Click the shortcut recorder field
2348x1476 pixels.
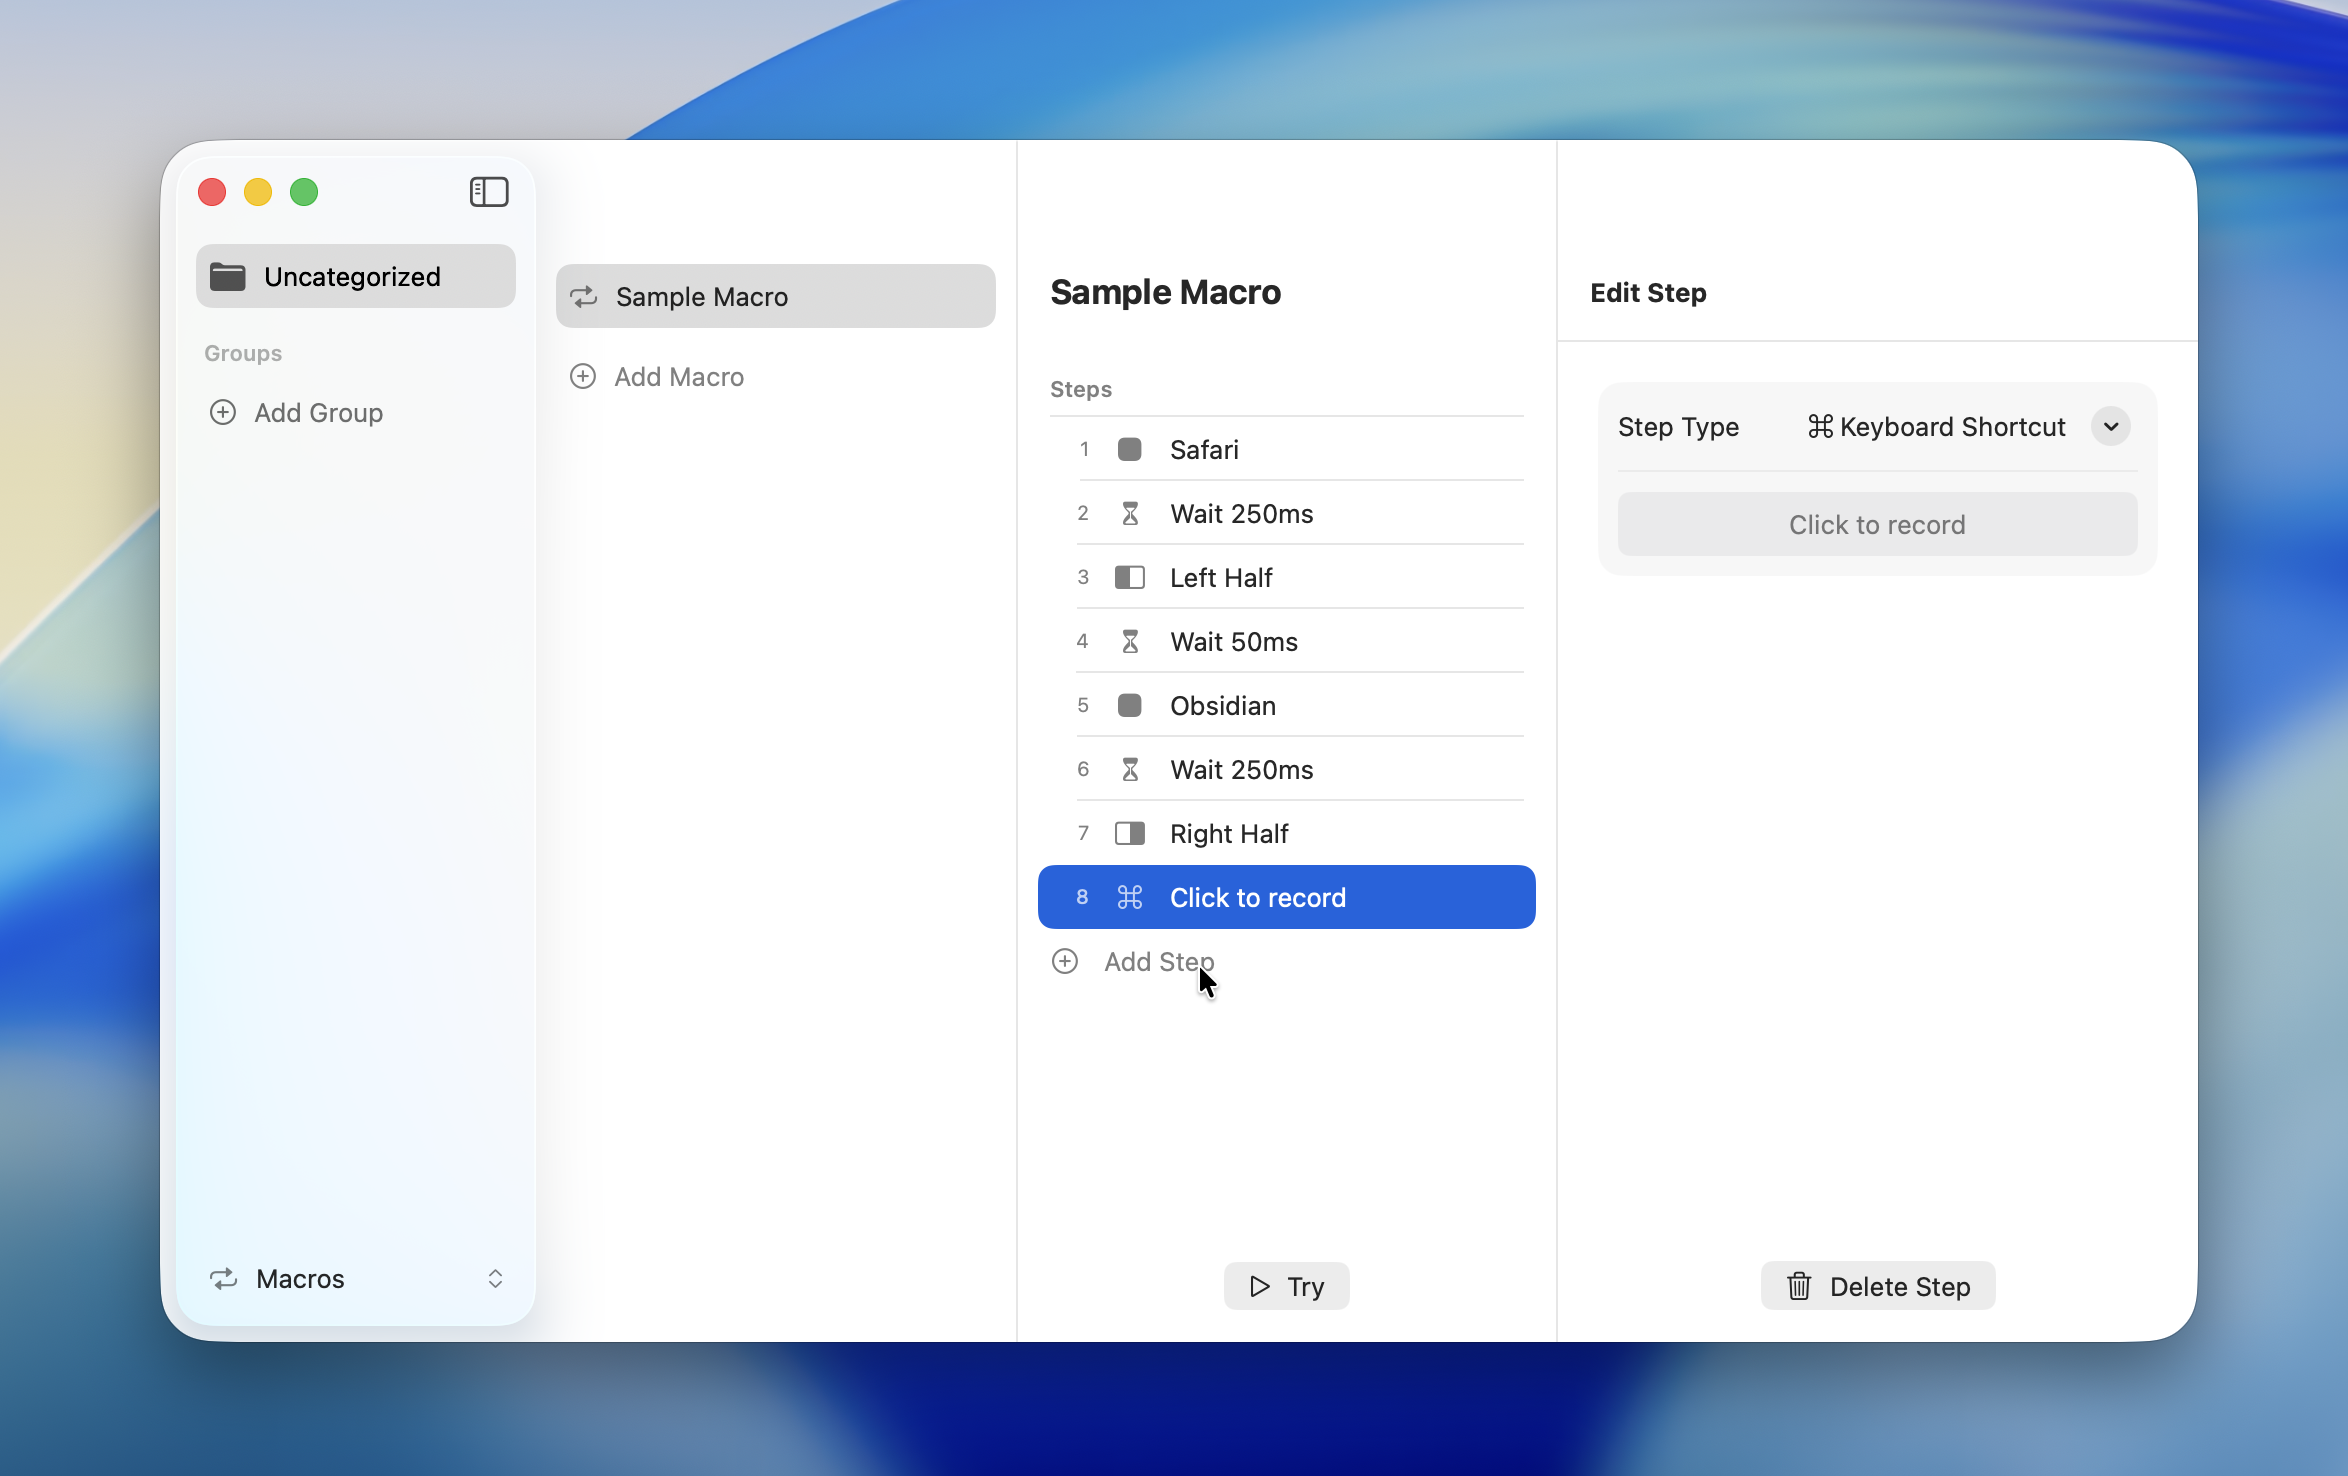pyautogui.click(x=1877, y=525)
